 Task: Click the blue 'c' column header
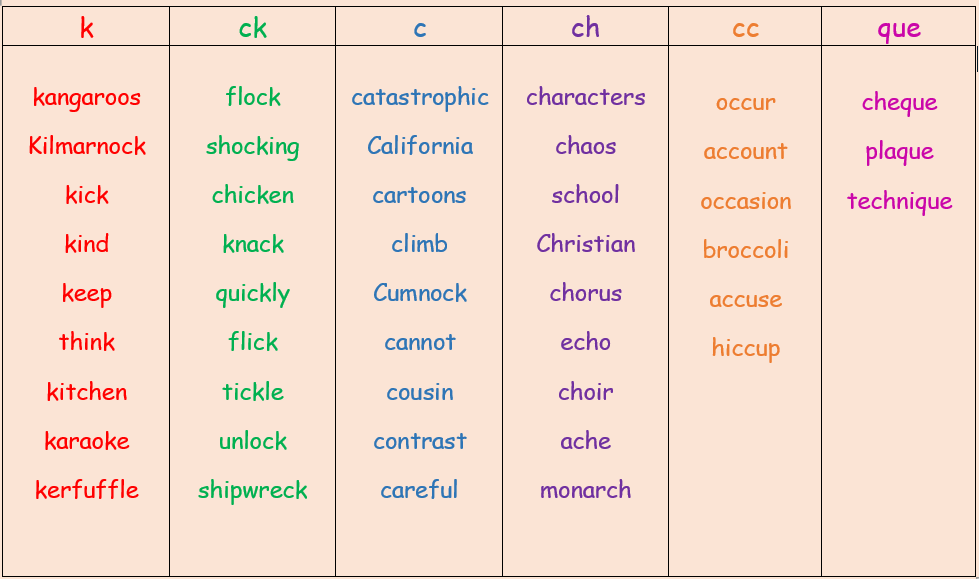[419, 28]
